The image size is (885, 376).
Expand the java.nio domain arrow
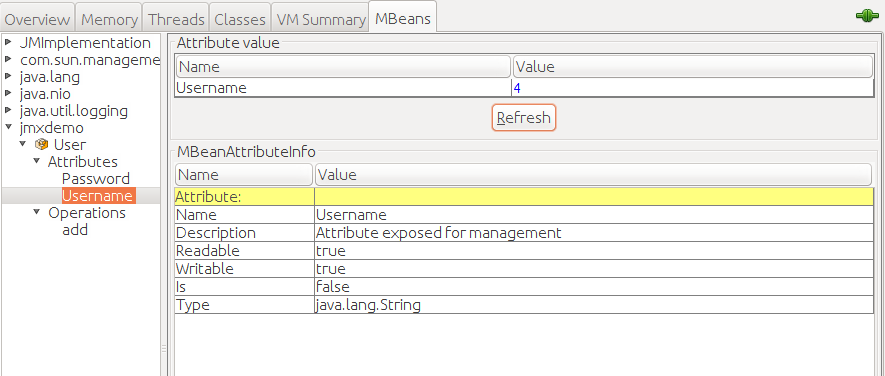tap(8, 93)
